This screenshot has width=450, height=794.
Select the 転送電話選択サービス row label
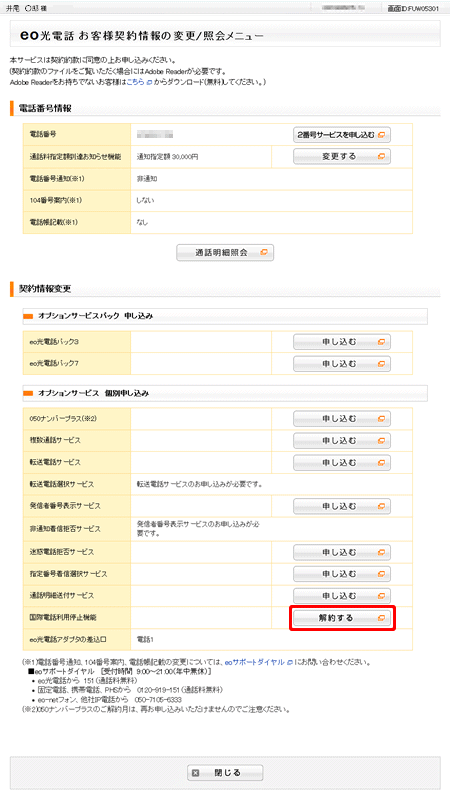(61, 484)
